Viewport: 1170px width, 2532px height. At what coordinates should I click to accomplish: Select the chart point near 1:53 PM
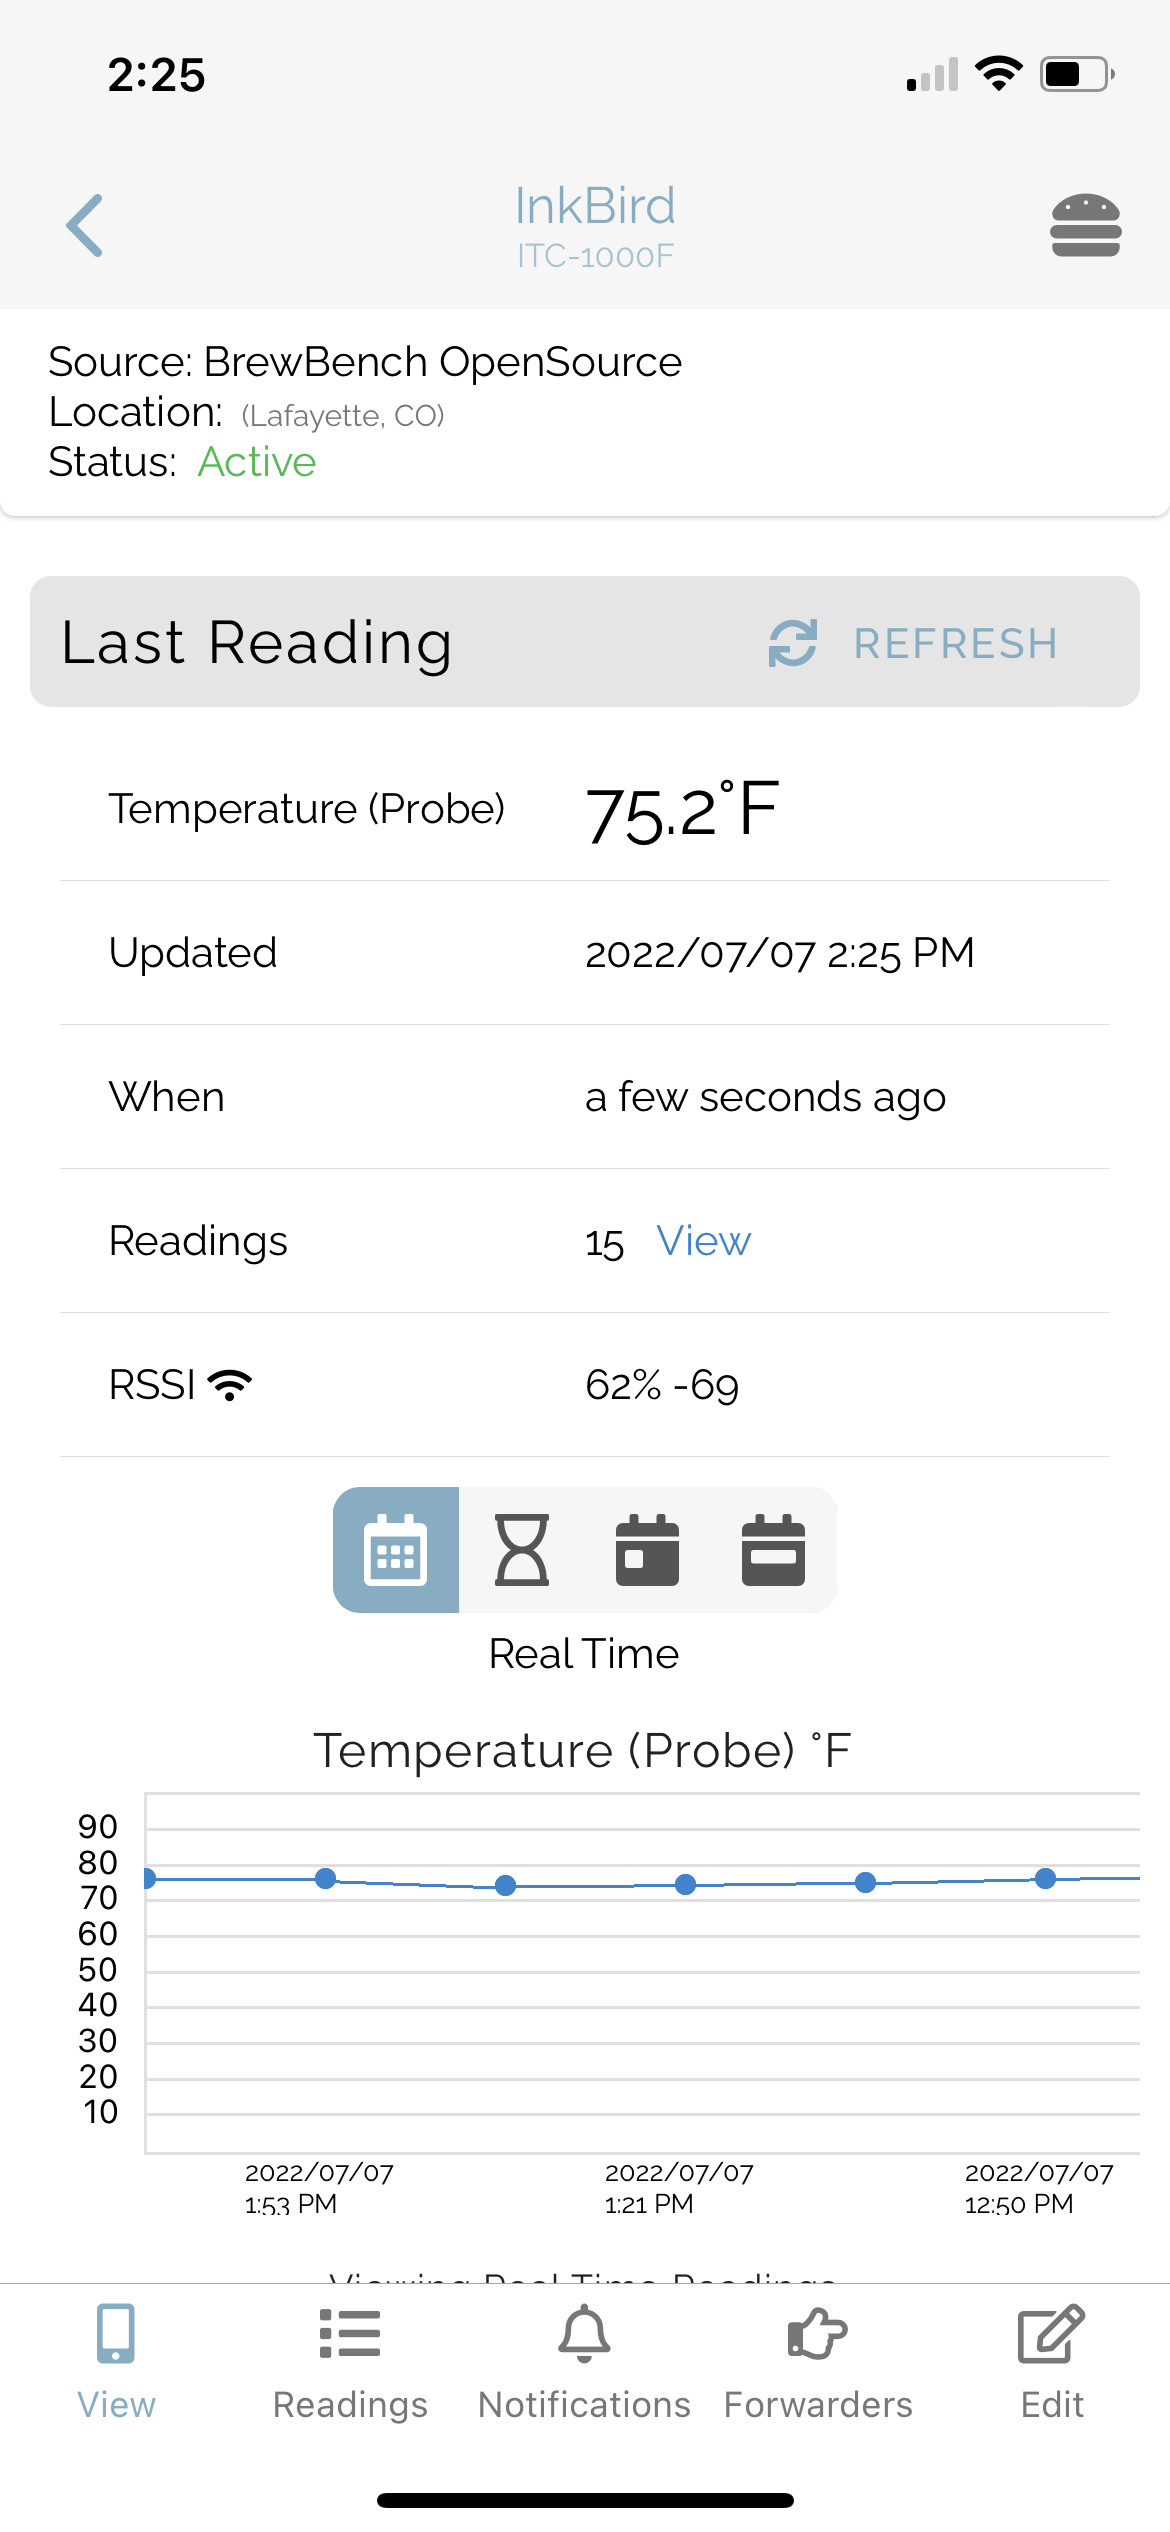(325, 1878)
